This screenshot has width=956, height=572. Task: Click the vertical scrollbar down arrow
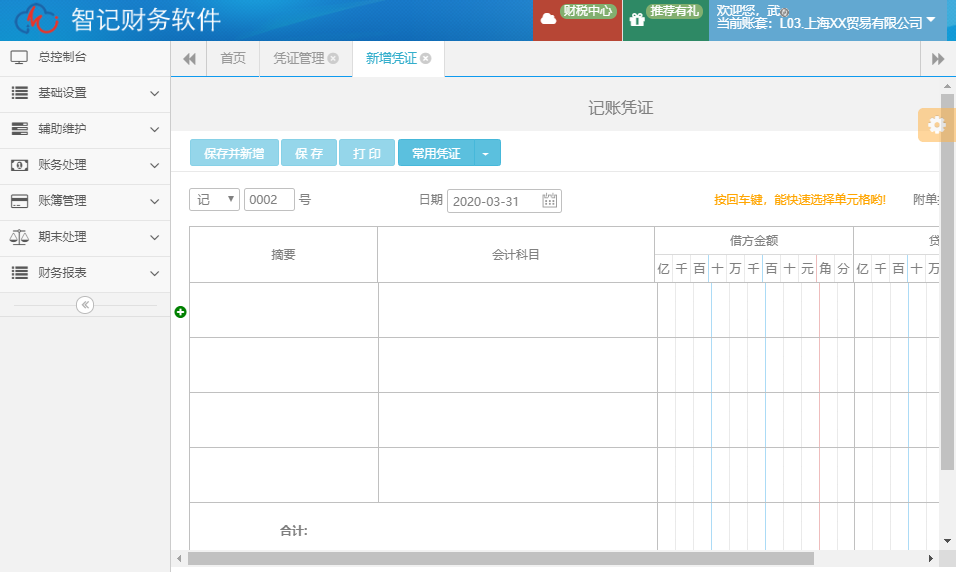click(x=947, y=541)
